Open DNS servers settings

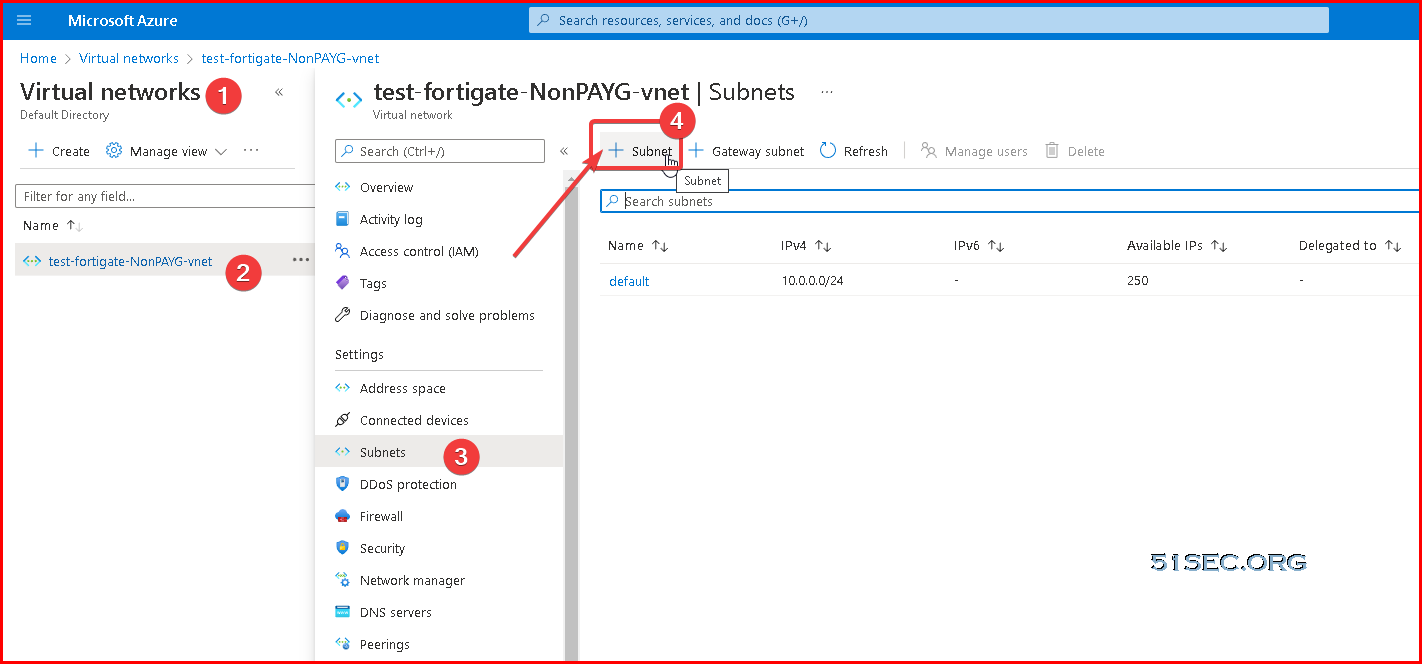coord(396,612)
